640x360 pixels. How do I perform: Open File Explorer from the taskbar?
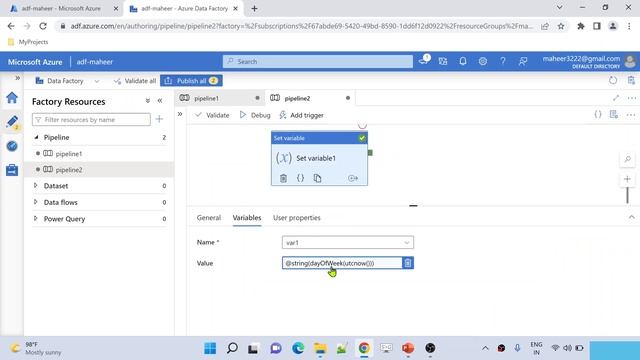click(320, 348)
